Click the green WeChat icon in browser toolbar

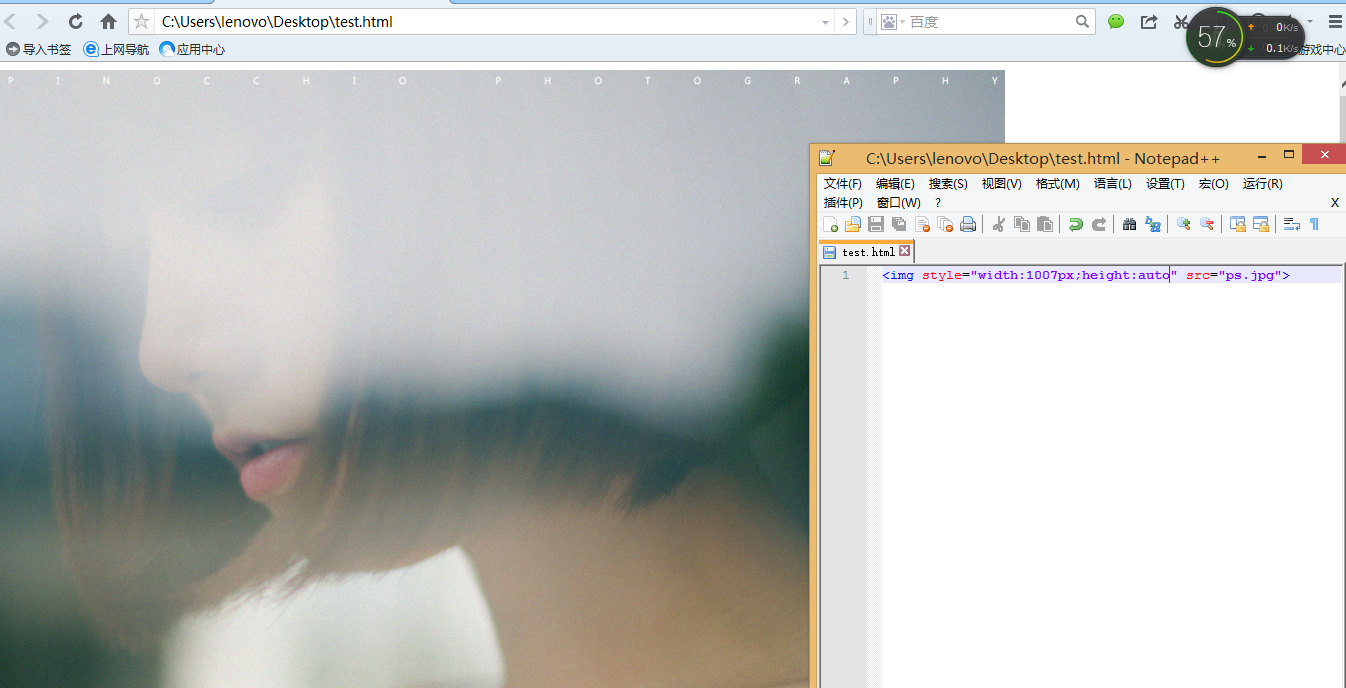click(1116, 21)
